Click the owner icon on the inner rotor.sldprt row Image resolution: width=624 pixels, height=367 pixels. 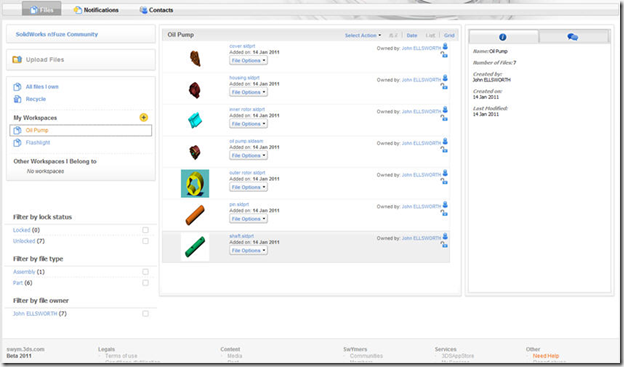point(445,109)
